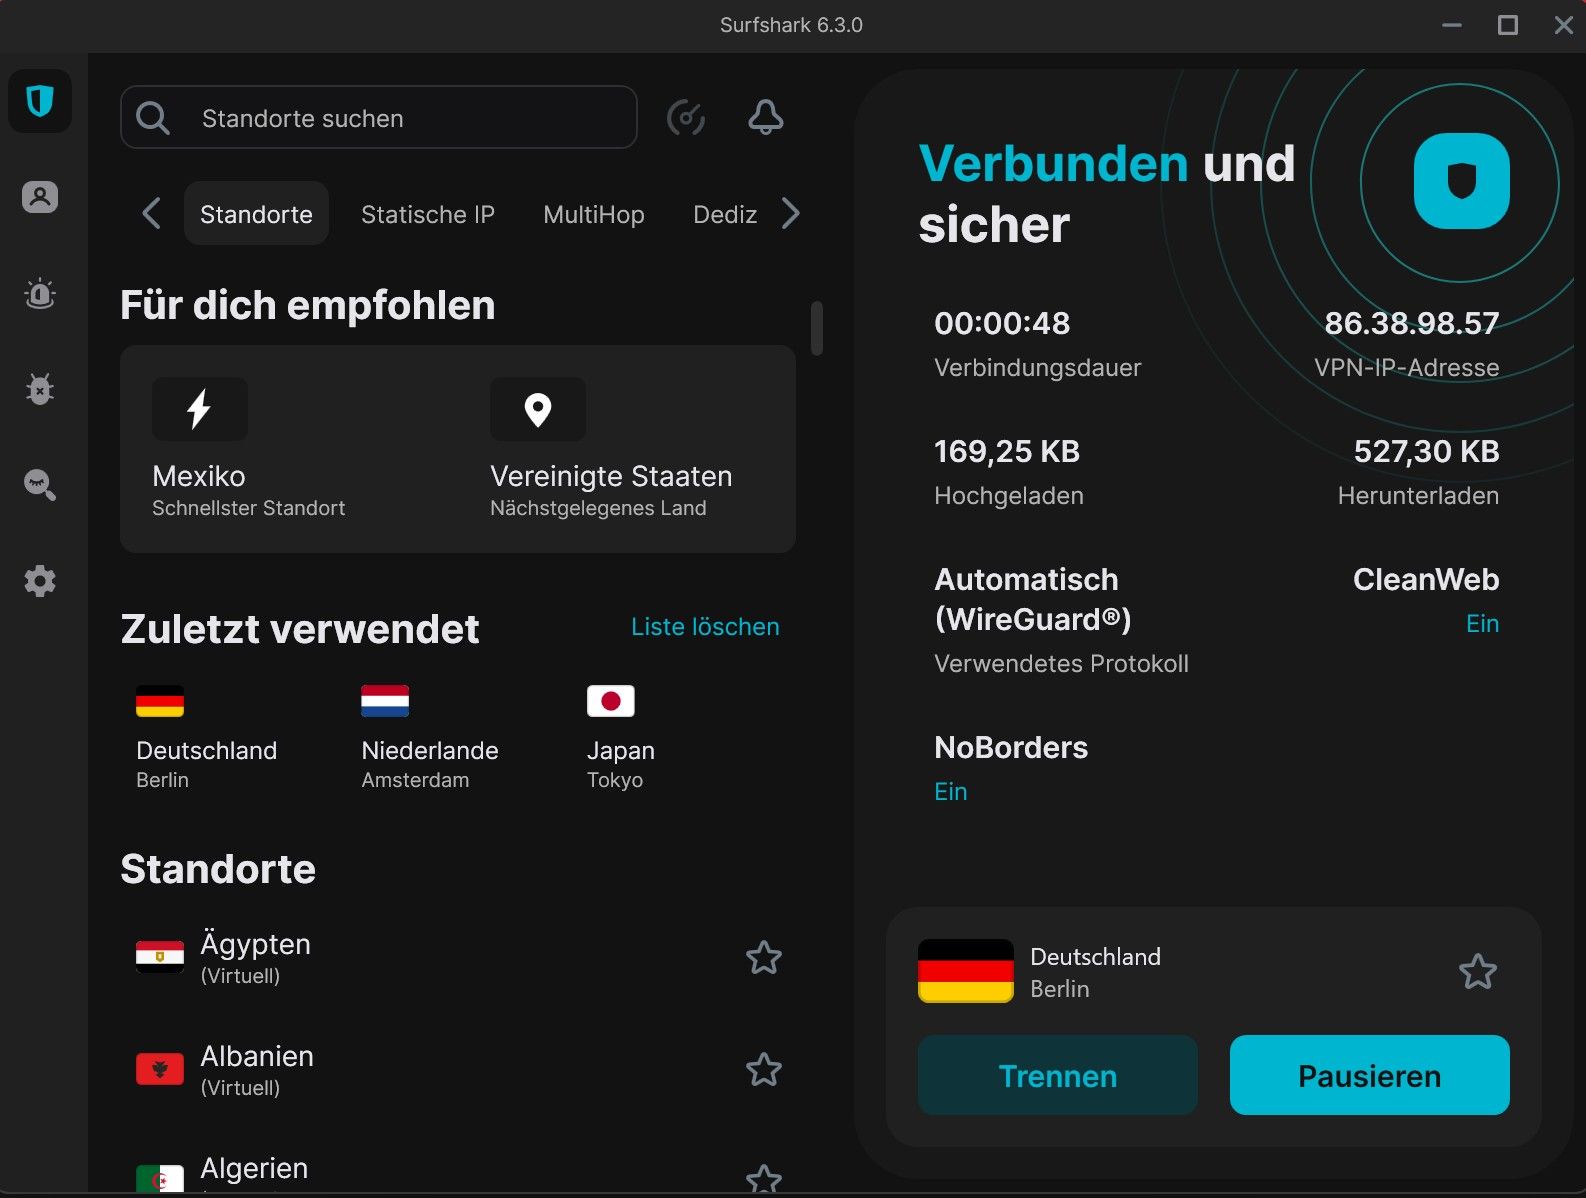Toggle the NoBorders Ein setting
Viewport: 1586px width, 1198px height.
[951, 792]
